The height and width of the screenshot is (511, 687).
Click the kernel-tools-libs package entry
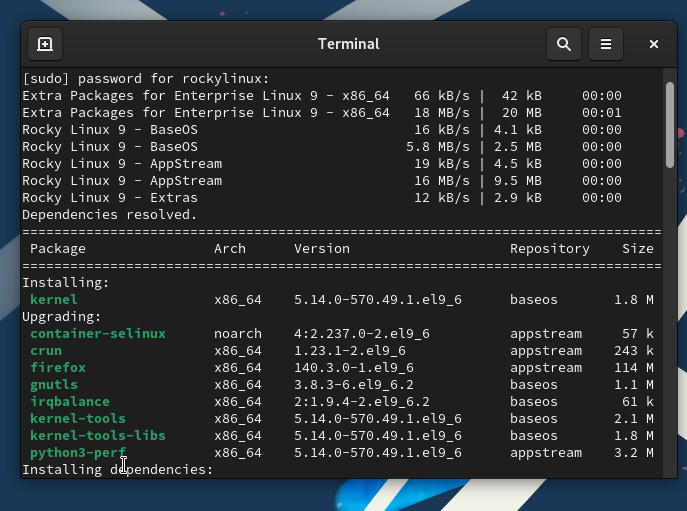pyautogui.click(x=98, y=436)
